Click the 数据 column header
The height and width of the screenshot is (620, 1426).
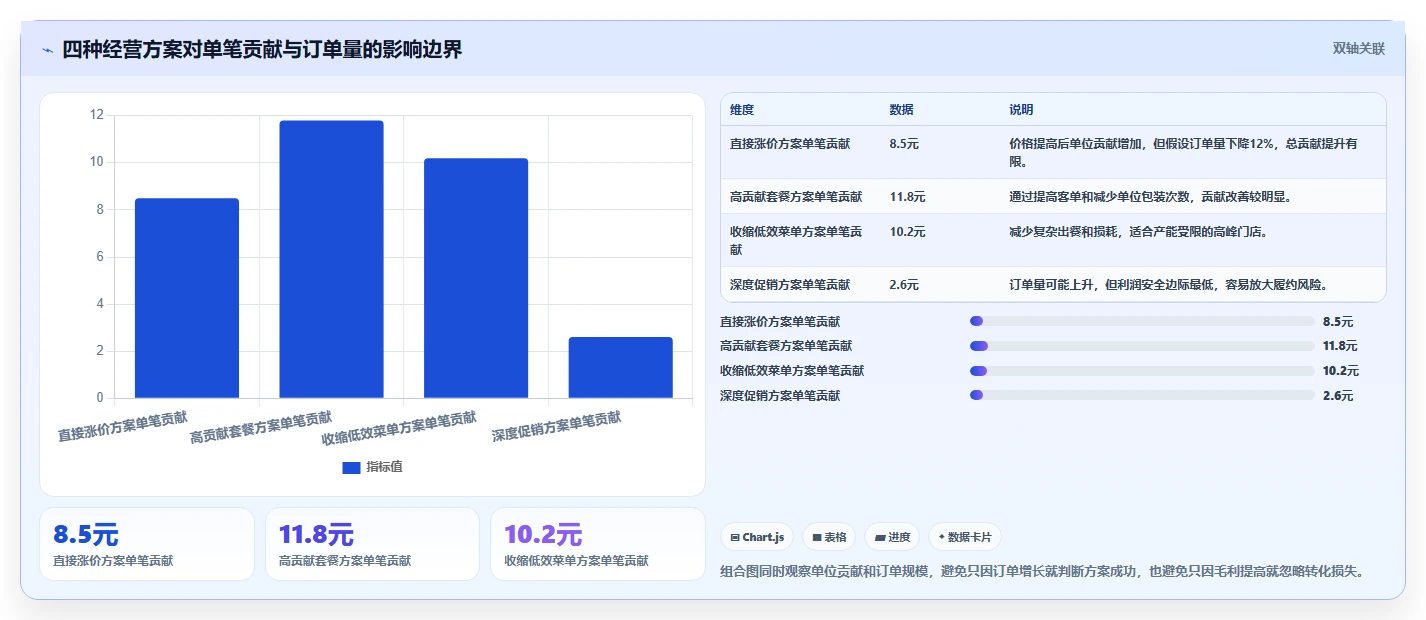pos(901,110)
